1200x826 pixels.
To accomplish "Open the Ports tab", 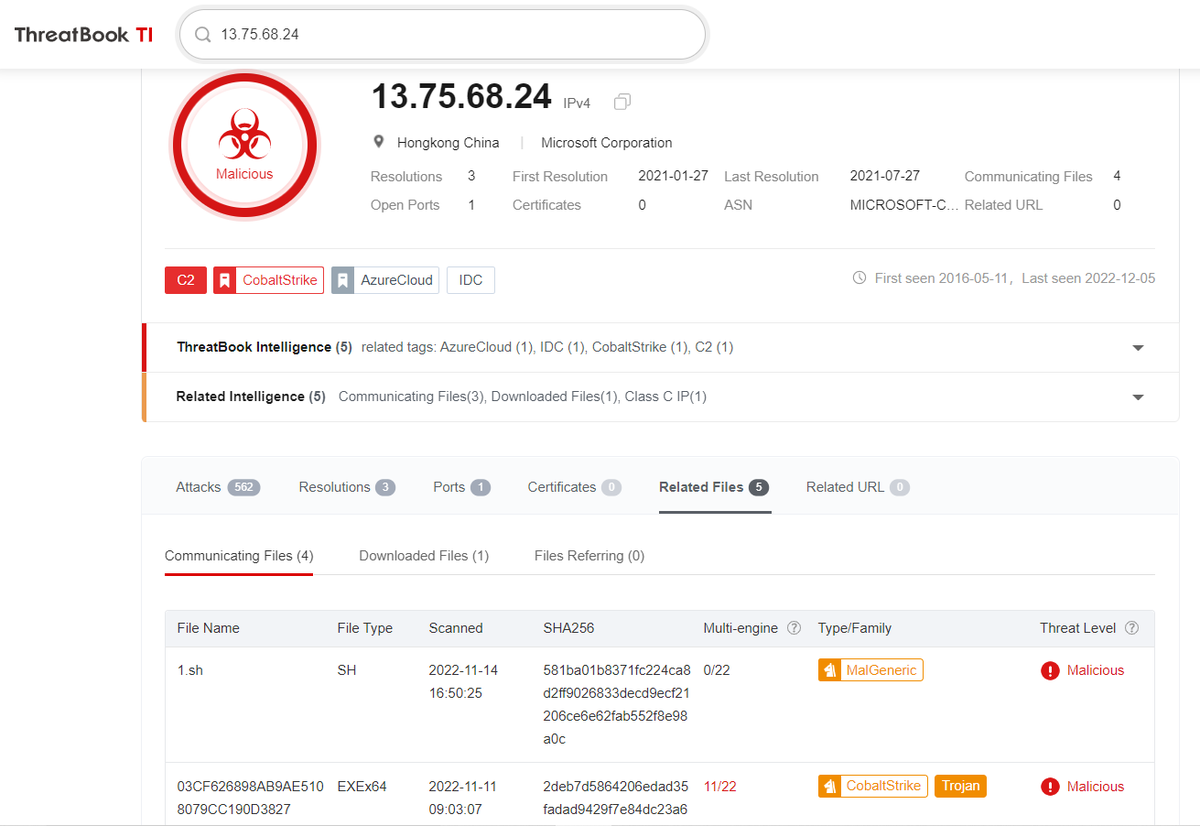I will (x=461, y=487).
